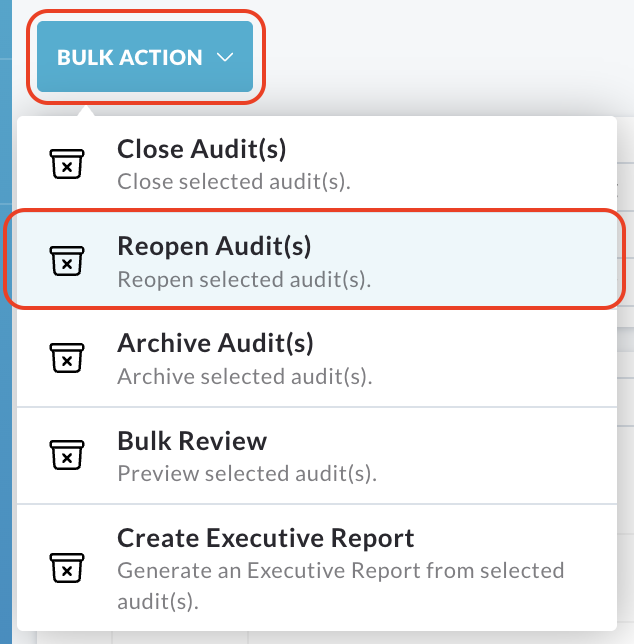Open the Bulk Review option
Image resolution: width=634 pixels, height=644 pixels.
[x=317, y=455]
